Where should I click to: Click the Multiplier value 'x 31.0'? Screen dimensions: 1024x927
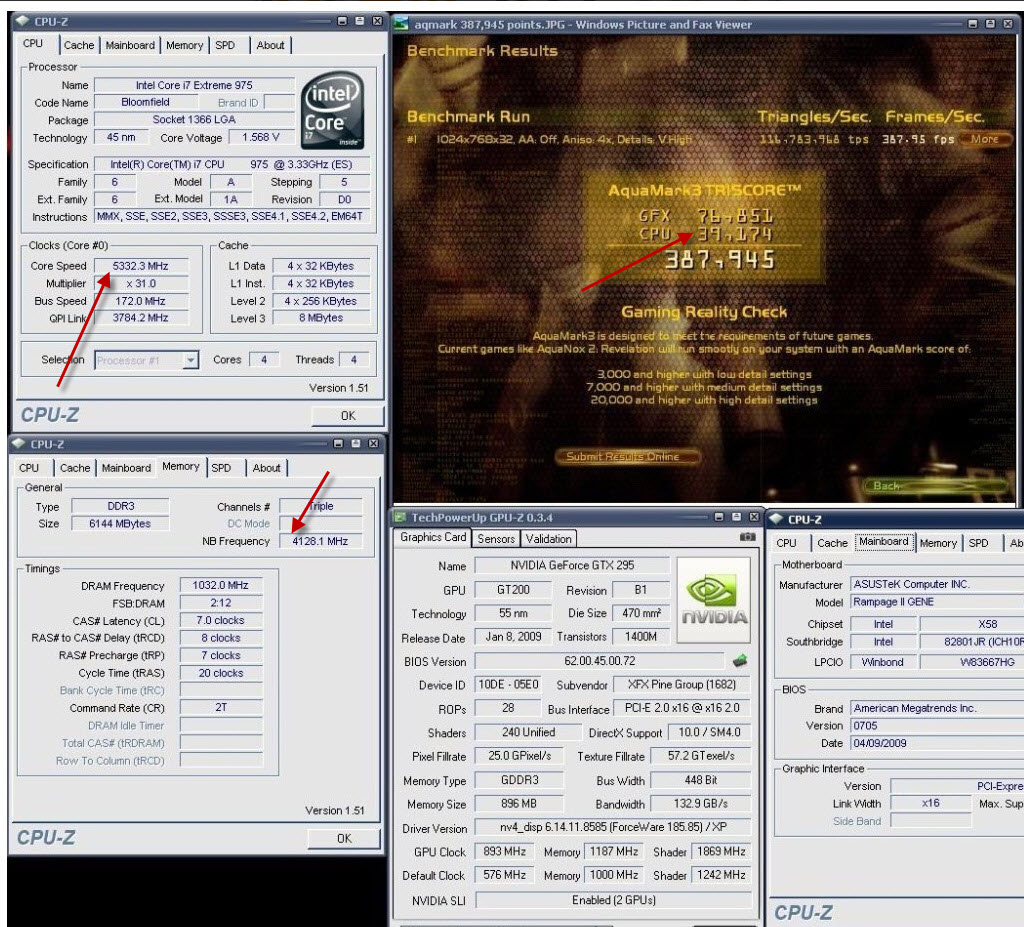point(140,284)
